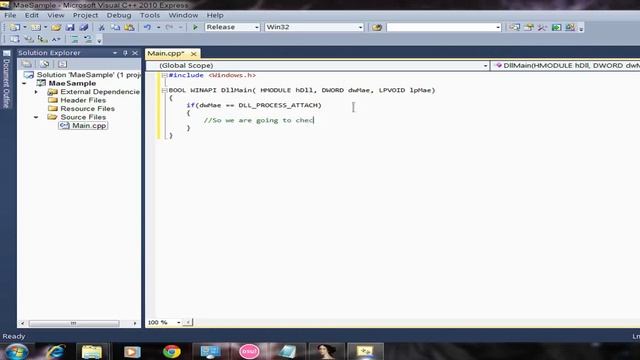Click the Properties Window toolbar icon
Image resolution: width=640 pixels, height=360 pixels.
[x=529, y=27]
